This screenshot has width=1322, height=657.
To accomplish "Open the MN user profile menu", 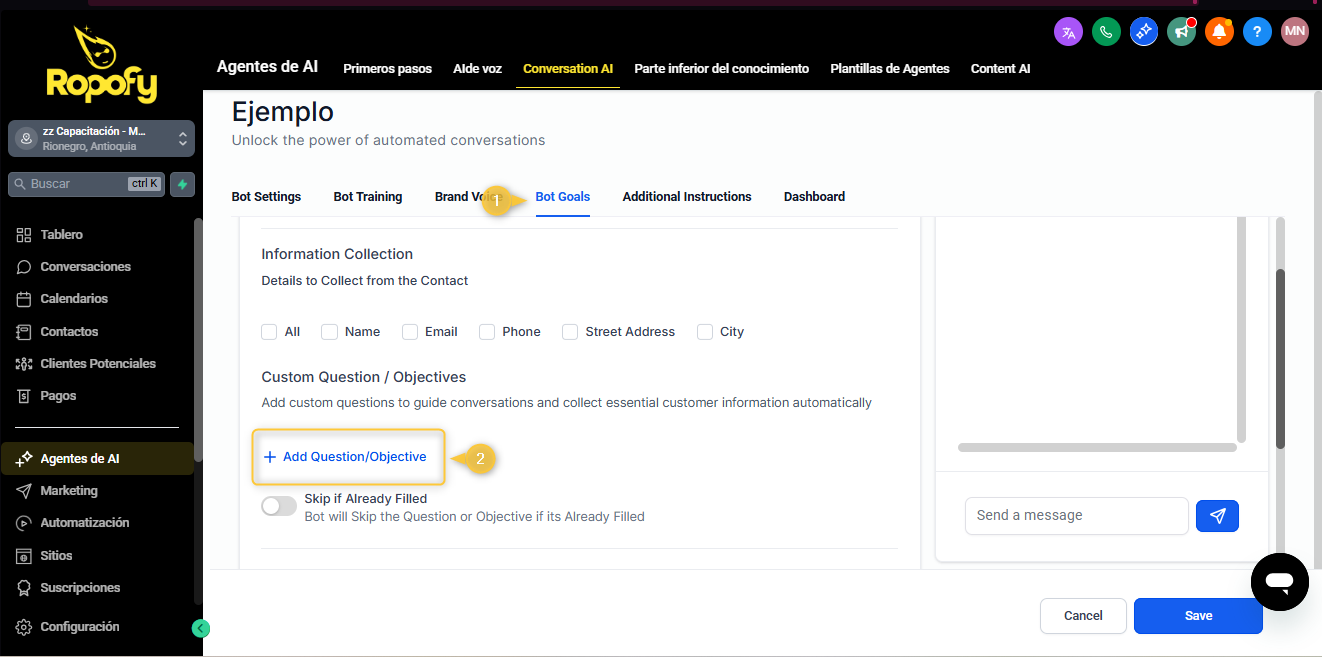I will click(x=1295, y=32).
